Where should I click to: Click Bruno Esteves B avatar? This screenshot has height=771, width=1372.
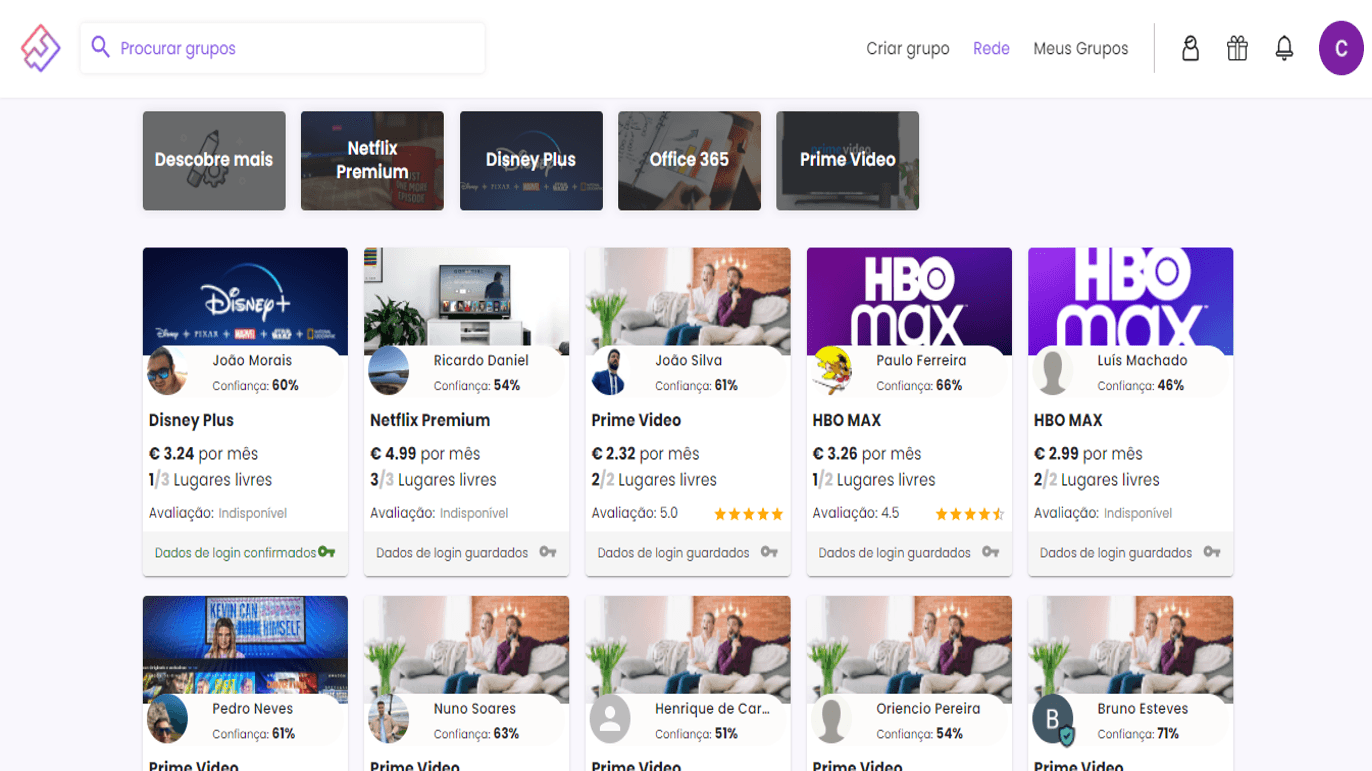tap(1052, 719)
